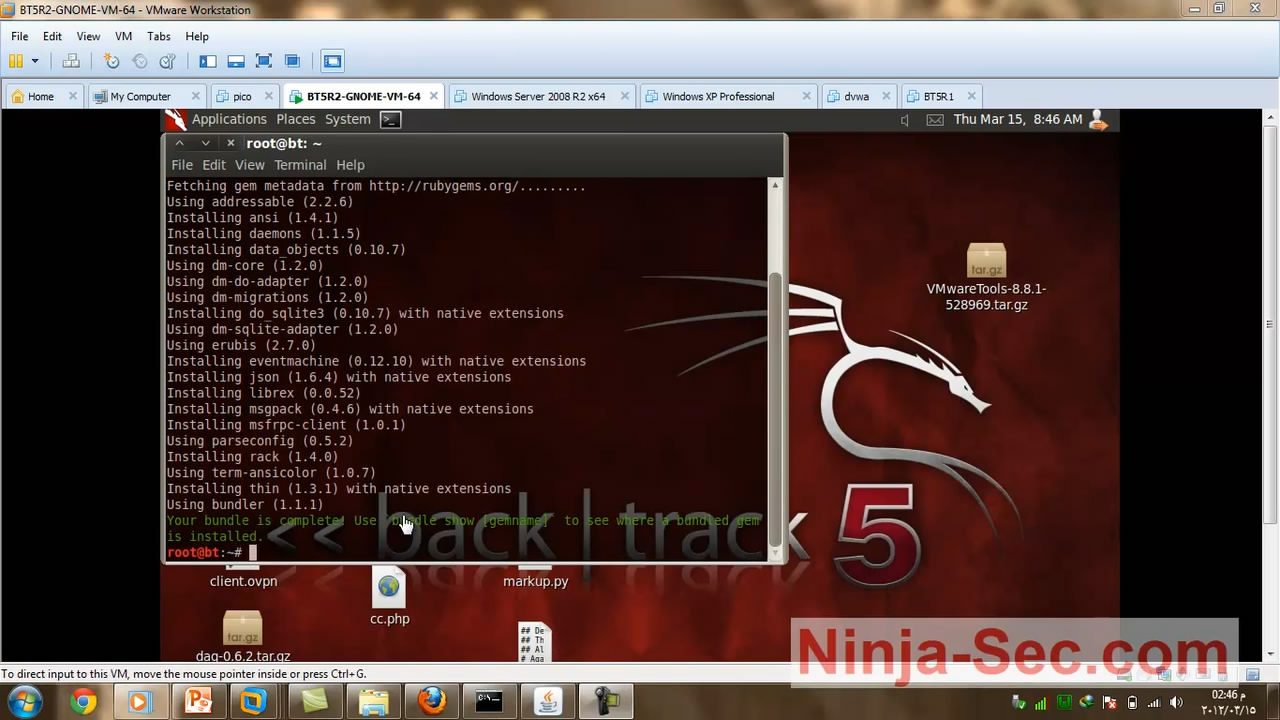
Task: Switch to Unity mode icon
Action: tap(292, 61)
